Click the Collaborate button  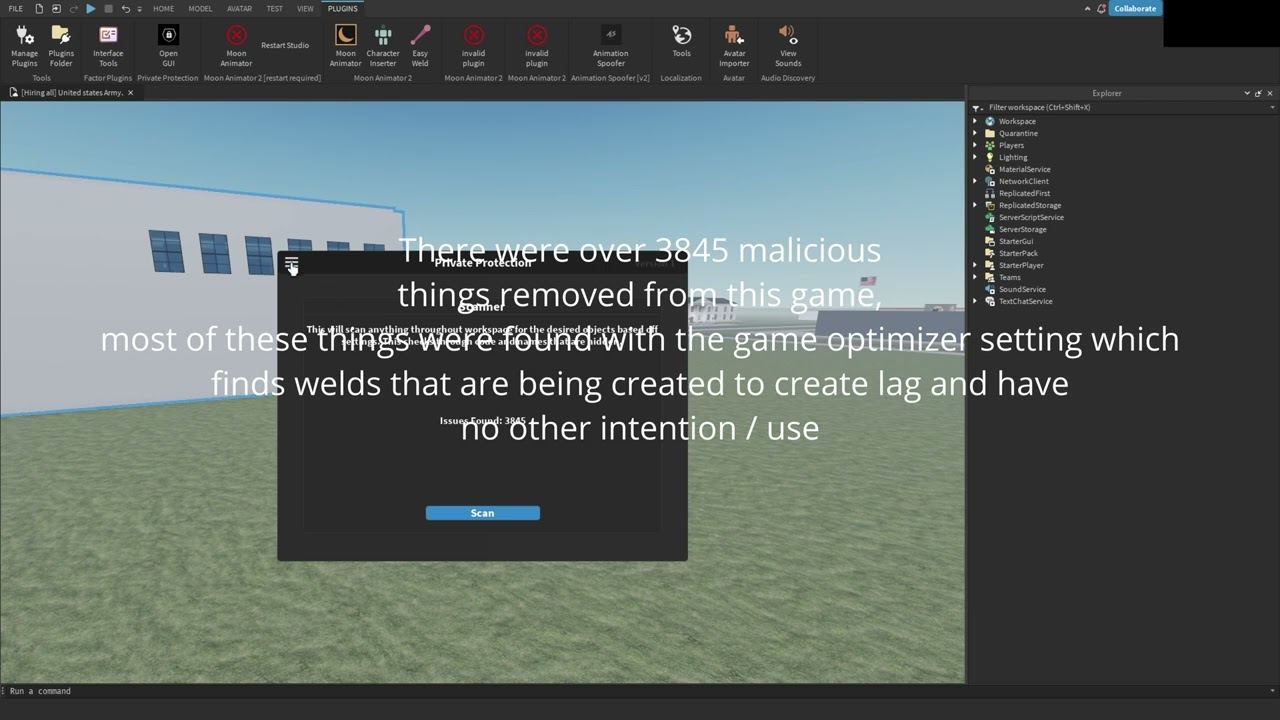point(1135,8)
